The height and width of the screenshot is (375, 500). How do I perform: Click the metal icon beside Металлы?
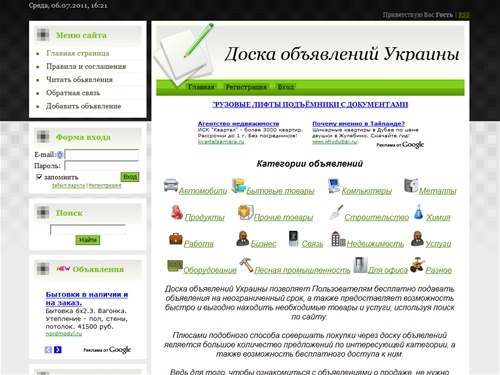click(411, 185)
